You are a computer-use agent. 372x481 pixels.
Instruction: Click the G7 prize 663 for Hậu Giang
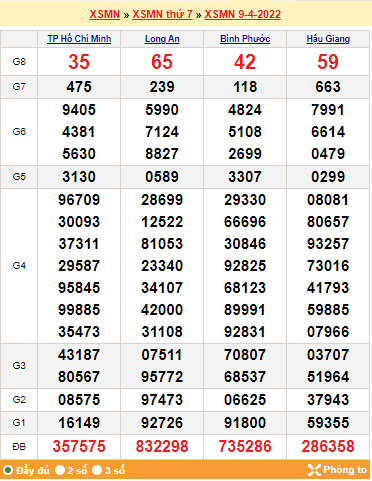click(x=328, y=87)
